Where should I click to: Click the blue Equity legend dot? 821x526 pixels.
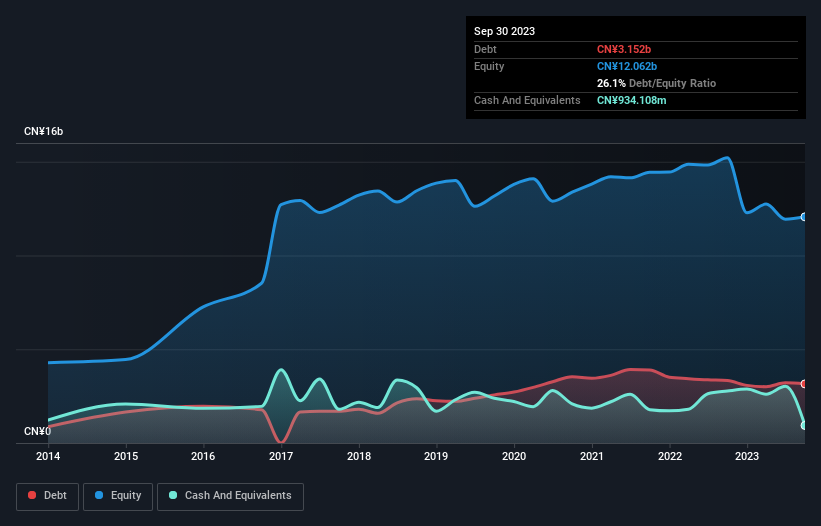coord(99,495)
